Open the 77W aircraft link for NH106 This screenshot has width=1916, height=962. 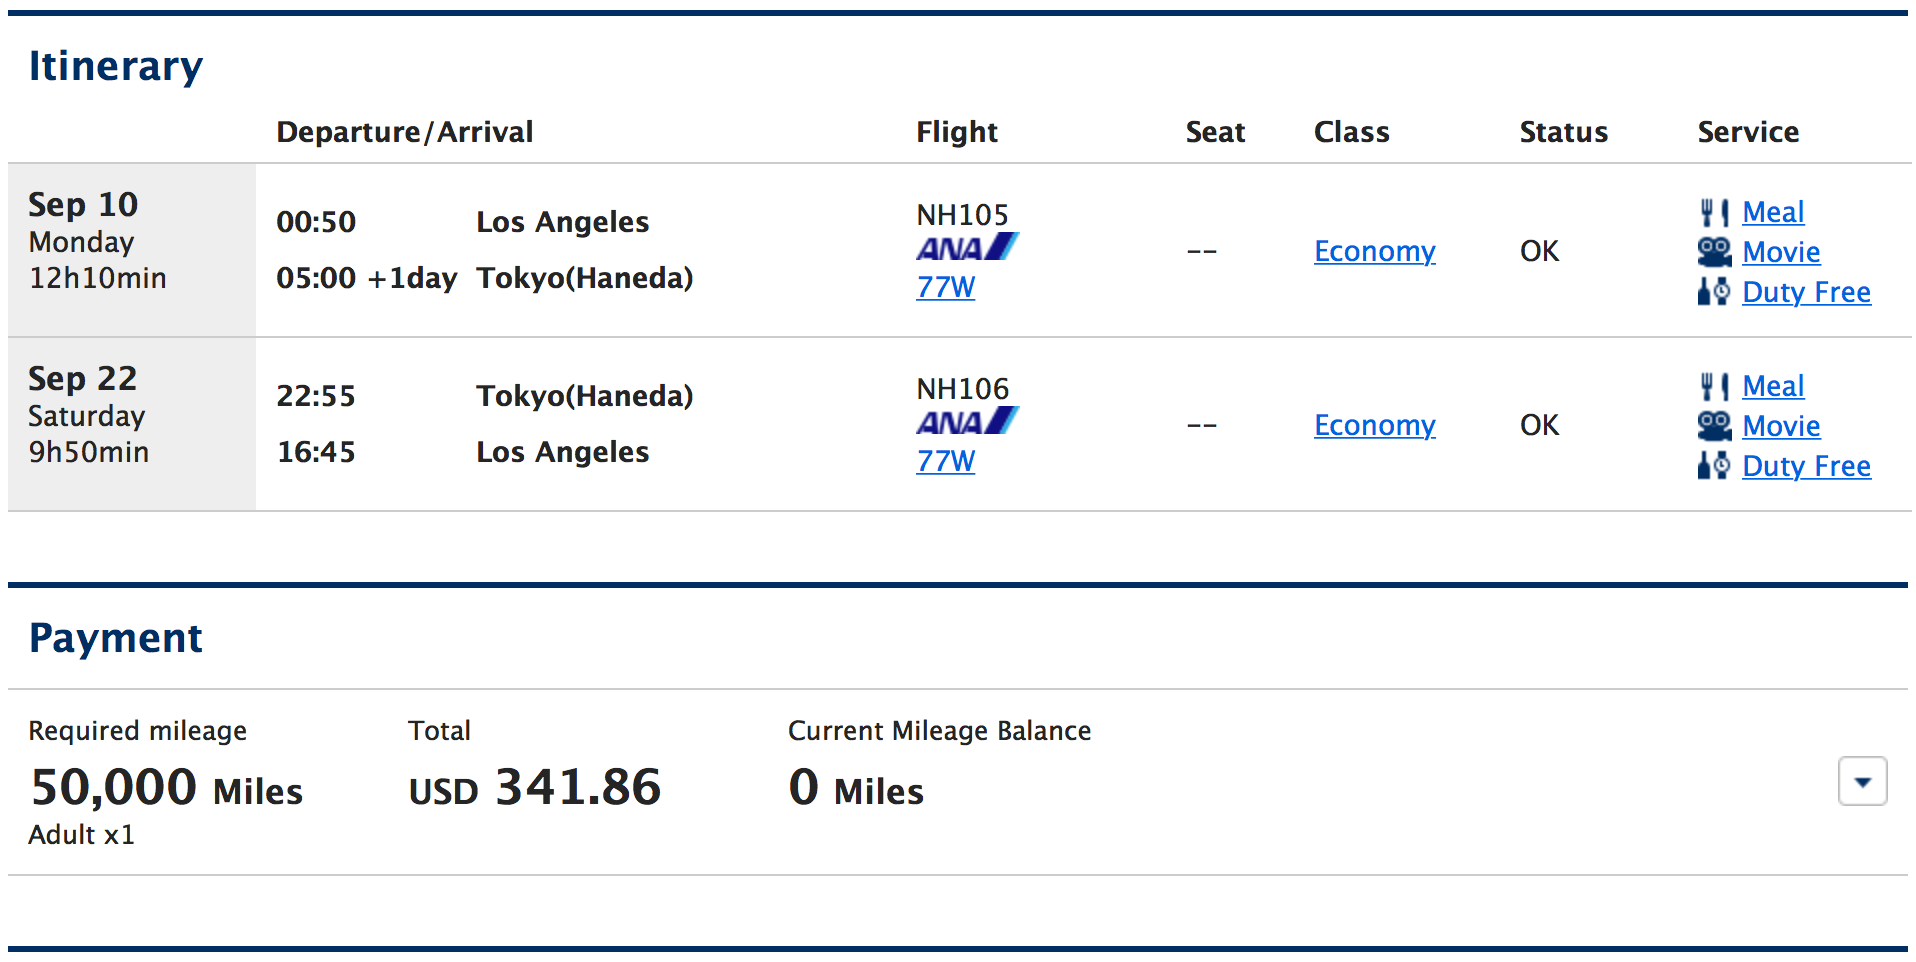coord(945,461)
